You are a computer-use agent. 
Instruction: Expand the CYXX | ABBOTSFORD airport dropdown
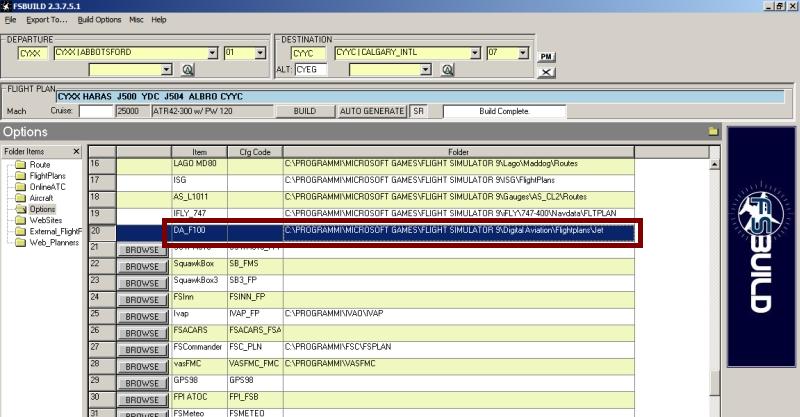coord(213,53)
